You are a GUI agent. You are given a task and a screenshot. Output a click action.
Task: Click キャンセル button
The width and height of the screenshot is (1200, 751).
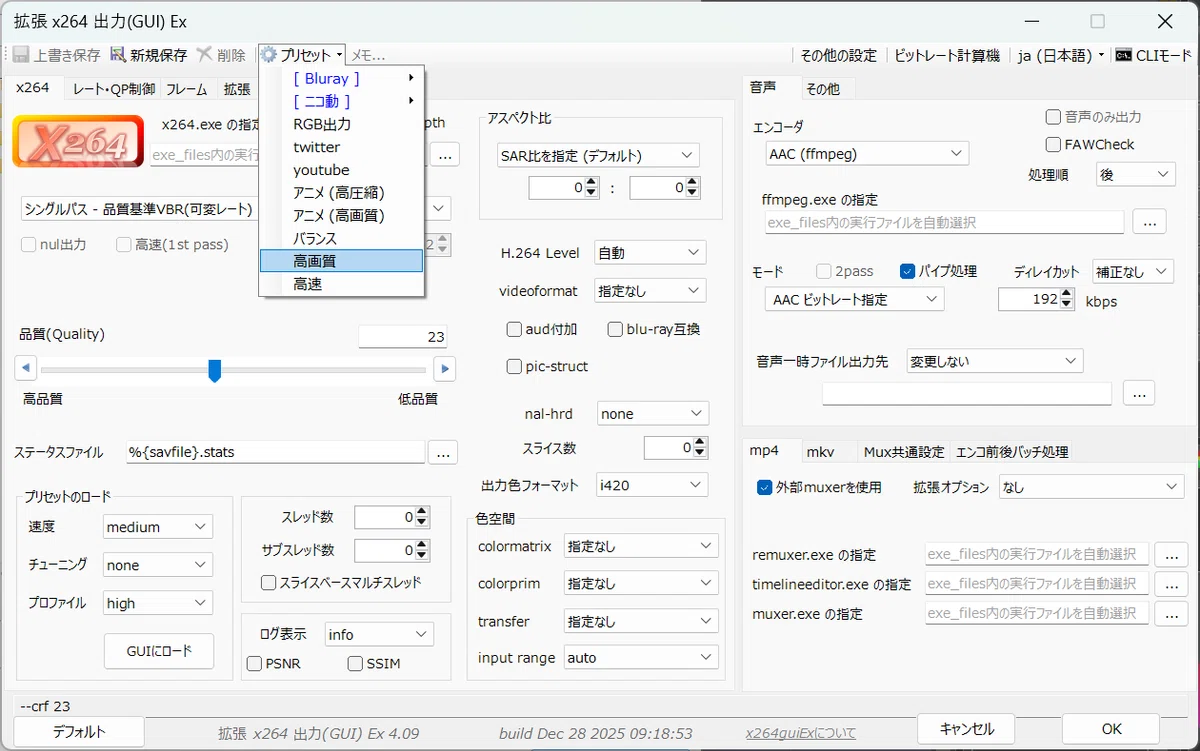pyautogui.click(x=966, y=729)
